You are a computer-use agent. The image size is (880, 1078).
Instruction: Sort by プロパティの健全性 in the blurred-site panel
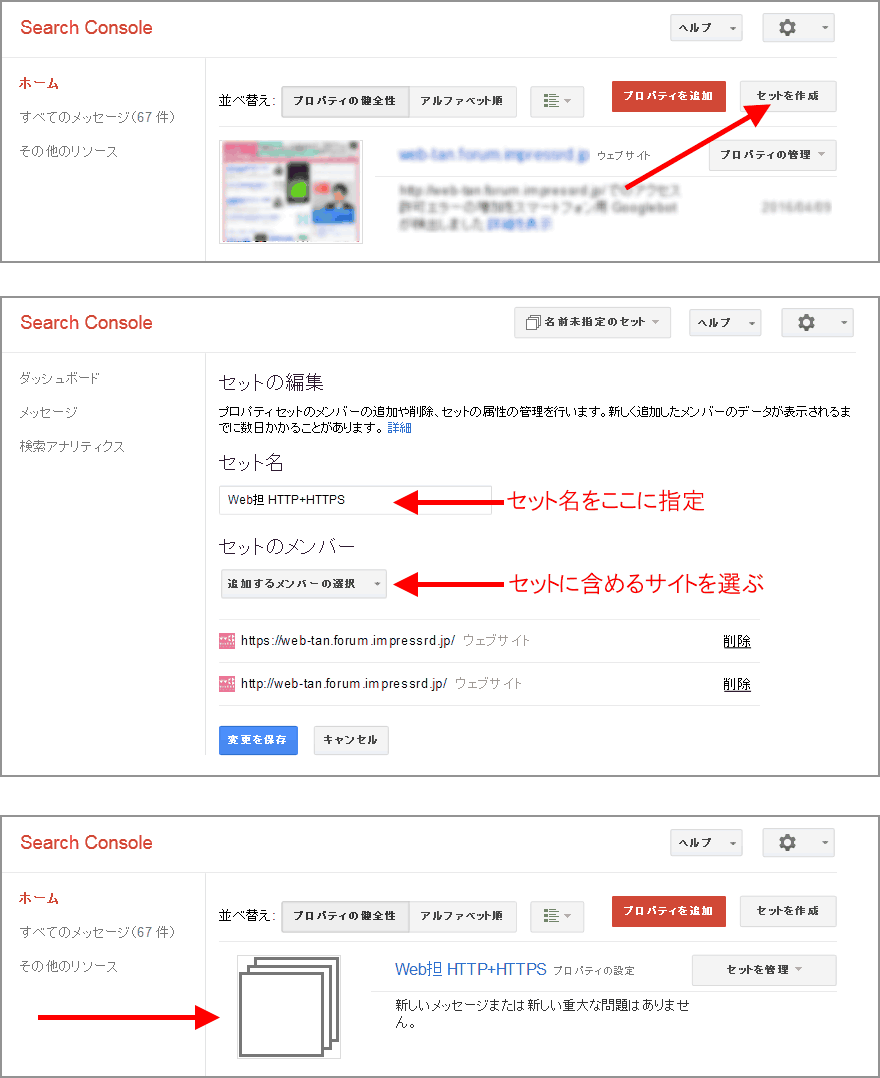(345, 101)
